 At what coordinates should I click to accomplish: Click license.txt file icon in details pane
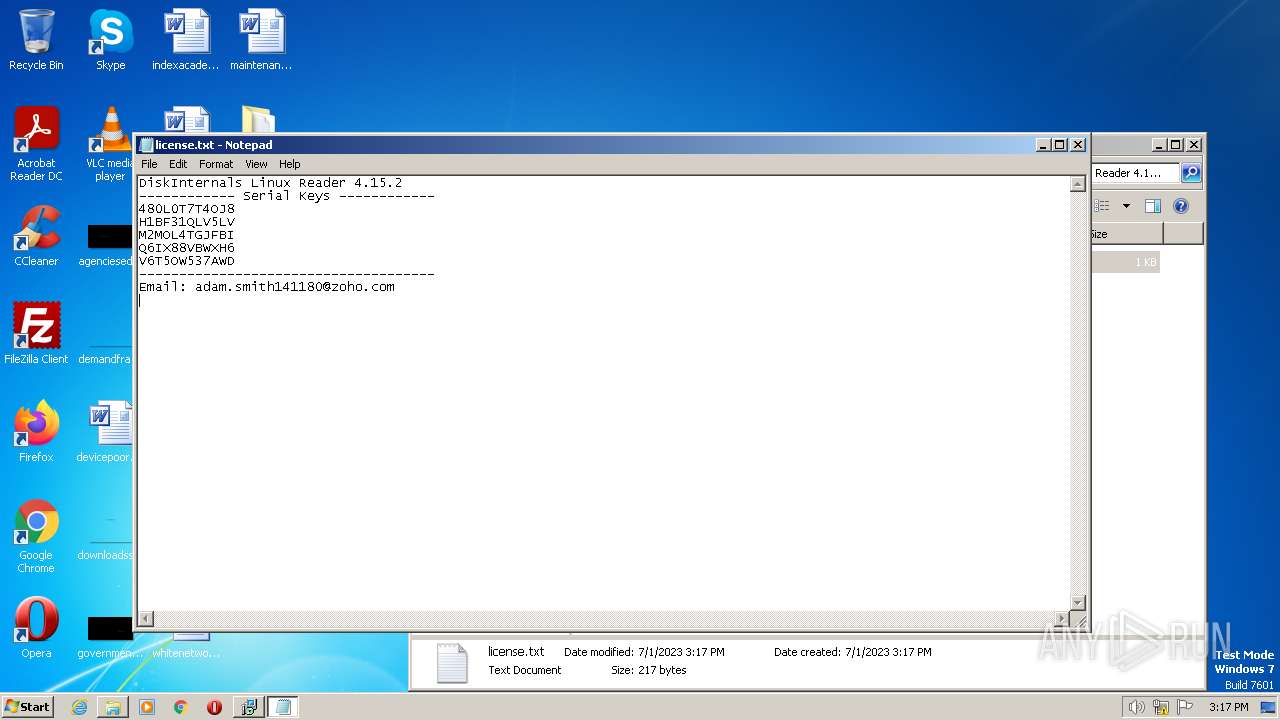click(452, 663)
